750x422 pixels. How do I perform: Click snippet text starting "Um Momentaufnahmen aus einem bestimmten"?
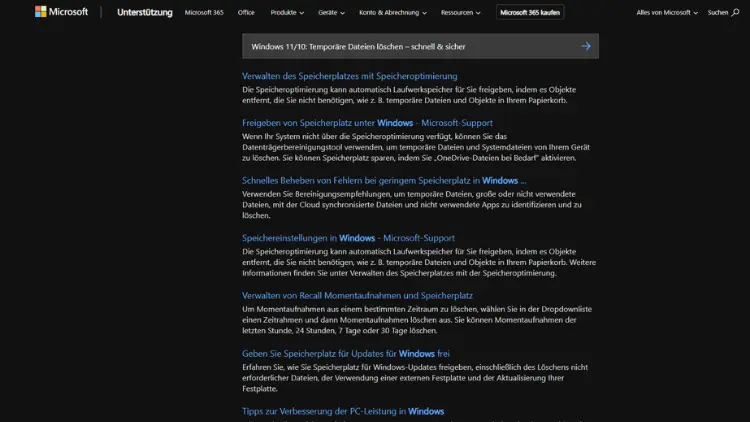(417, 320)
